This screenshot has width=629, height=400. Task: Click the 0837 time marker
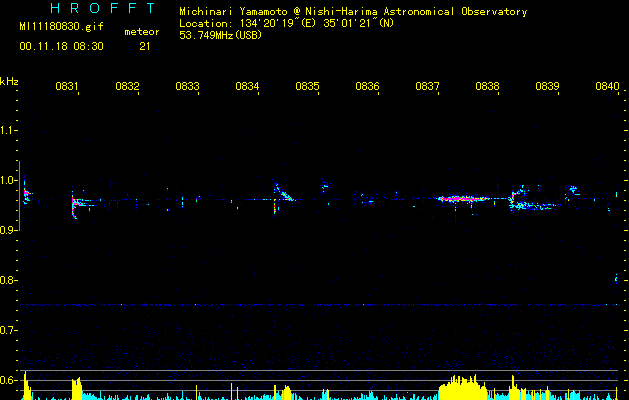point(427,86)
